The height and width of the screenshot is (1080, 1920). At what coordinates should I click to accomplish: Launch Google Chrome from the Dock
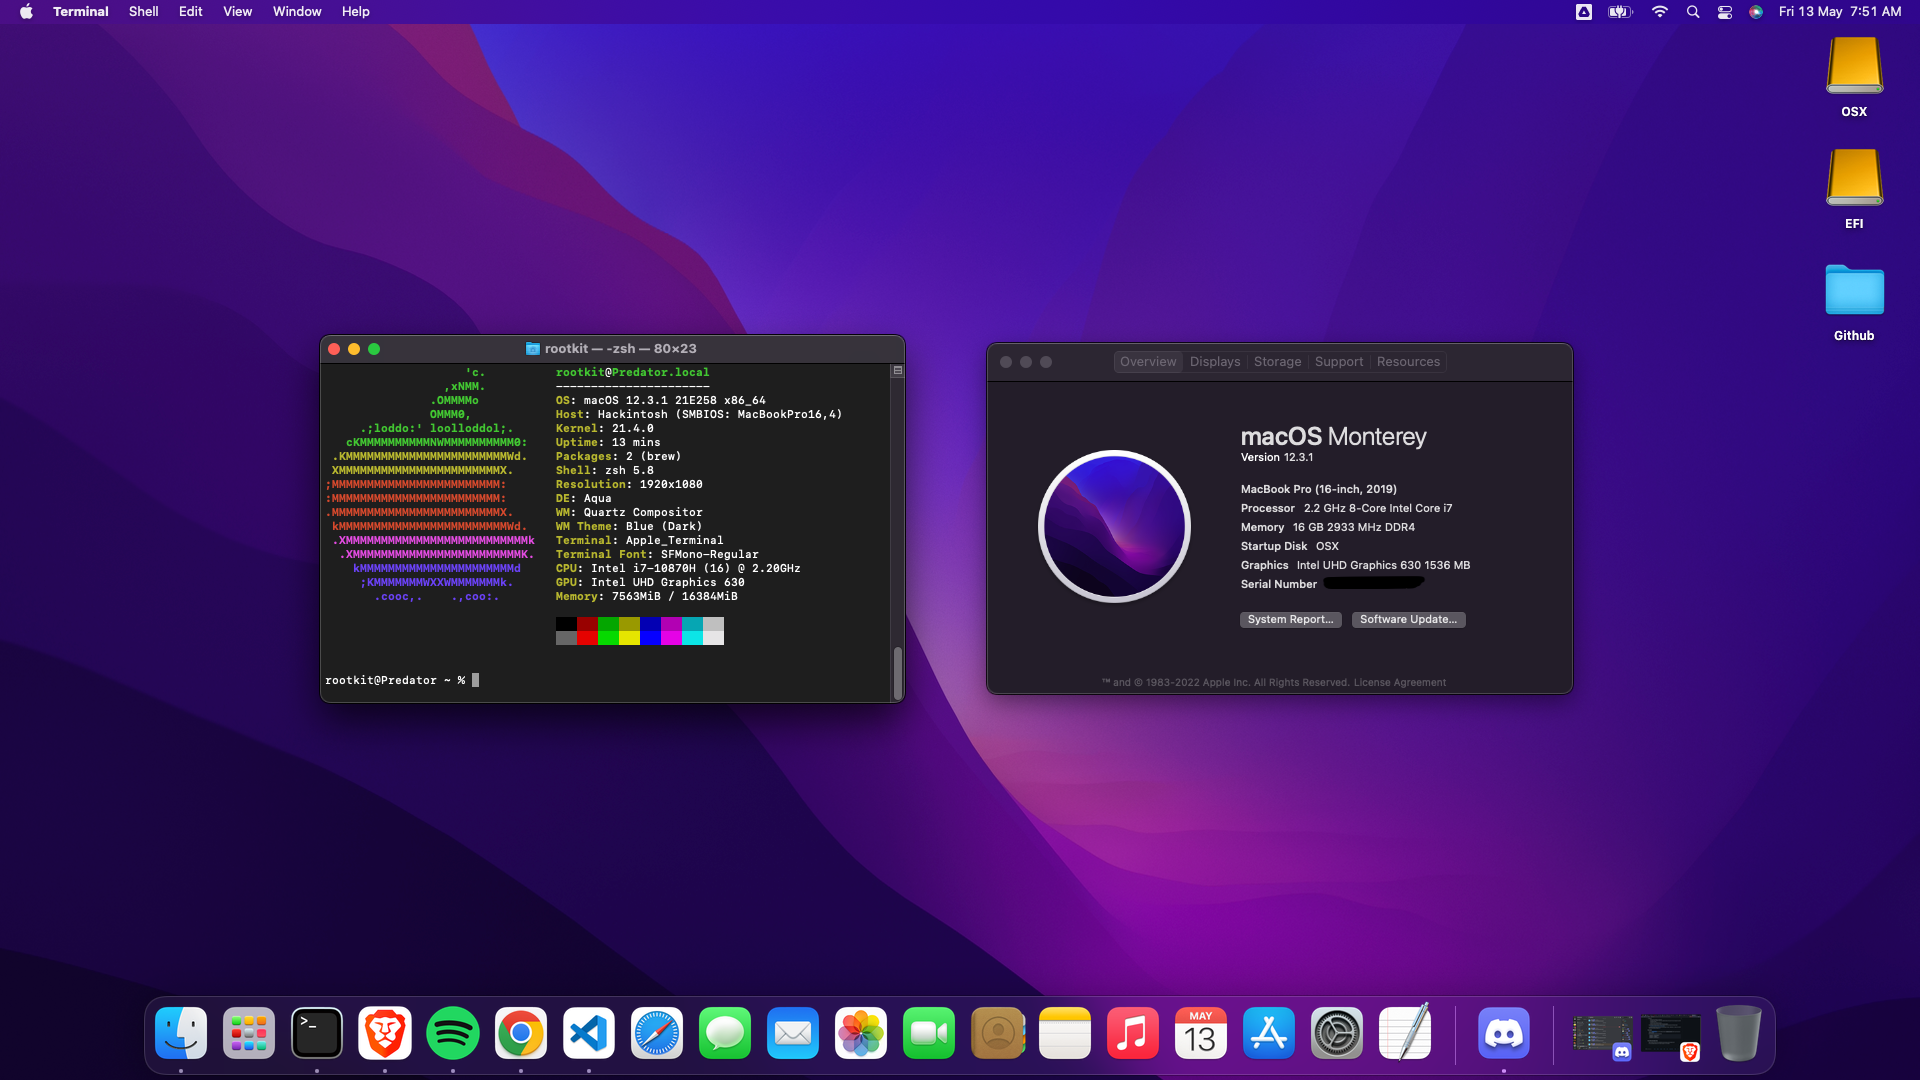(x=521, y=1033)
